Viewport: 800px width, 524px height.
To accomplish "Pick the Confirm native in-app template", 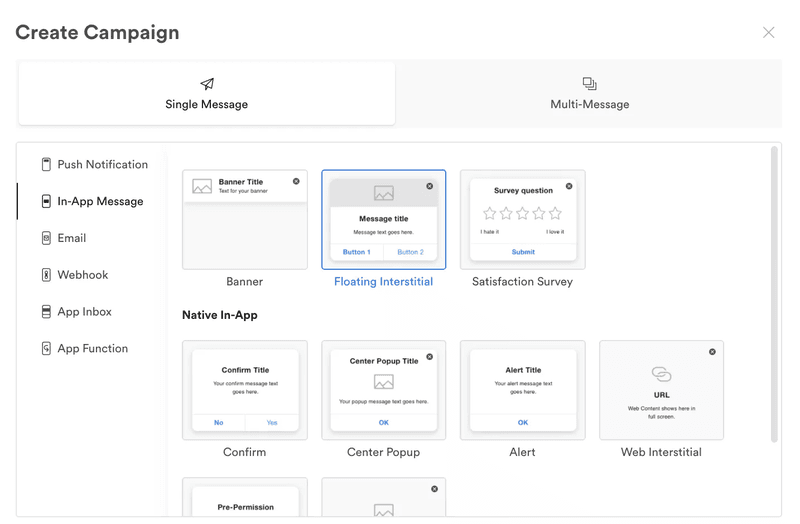I will point(245,391).
